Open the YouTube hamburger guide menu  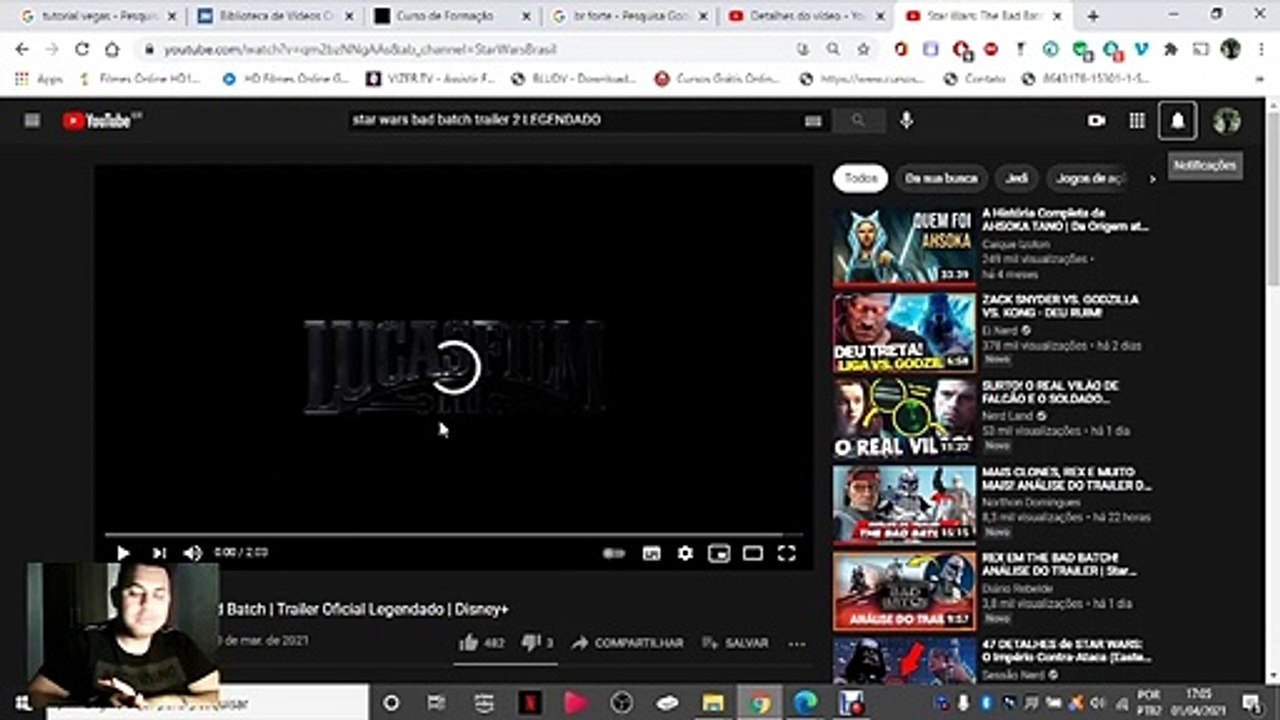[x=32, y=120]
